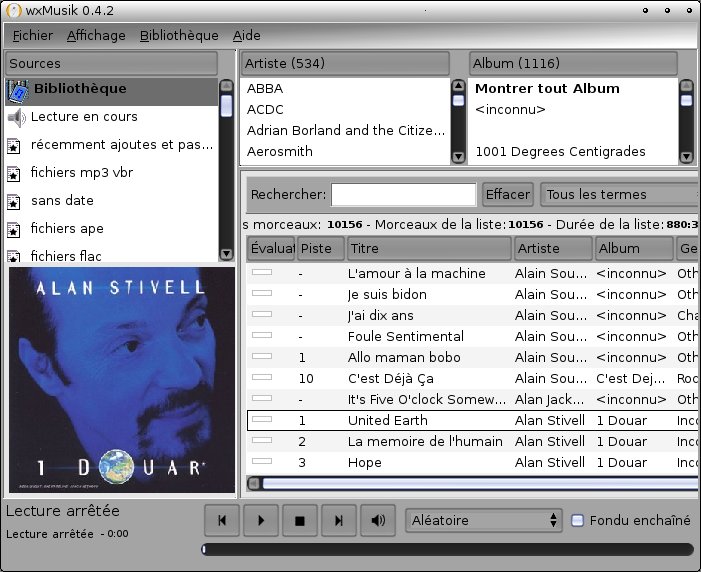Screen dimensions: 701x572
Task: Select <inconnu> in album list
Action: 573,110
